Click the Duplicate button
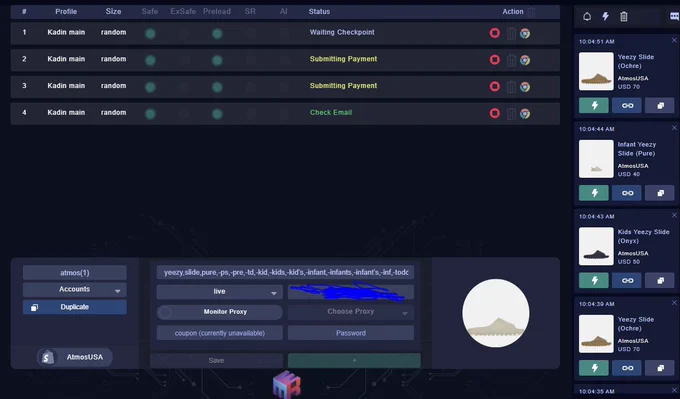The image size is (680, 399). coord(75,307)
